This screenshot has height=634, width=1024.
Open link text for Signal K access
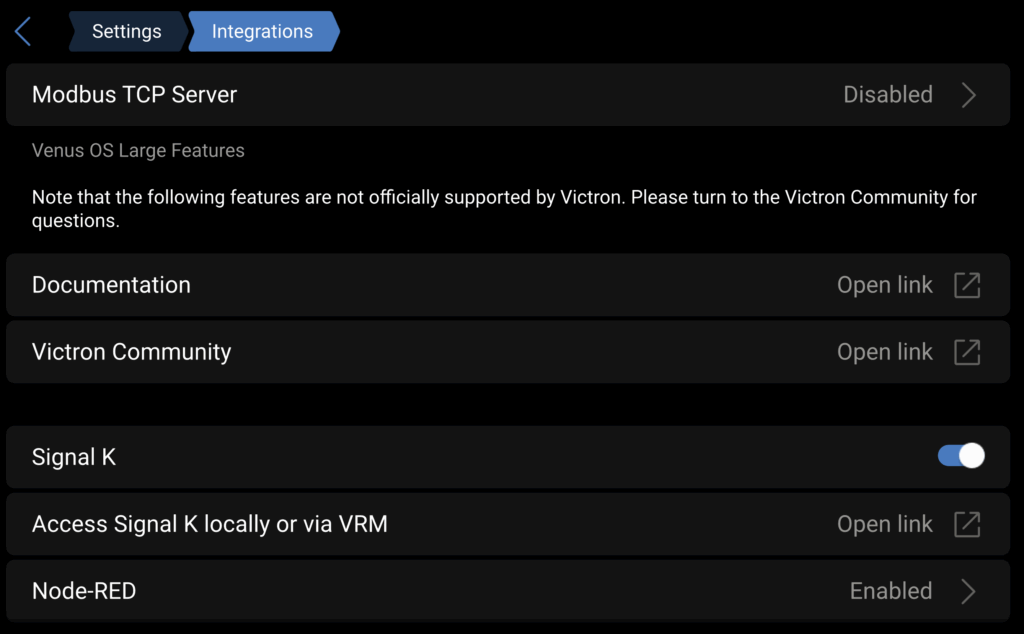[x=884, y=524]
